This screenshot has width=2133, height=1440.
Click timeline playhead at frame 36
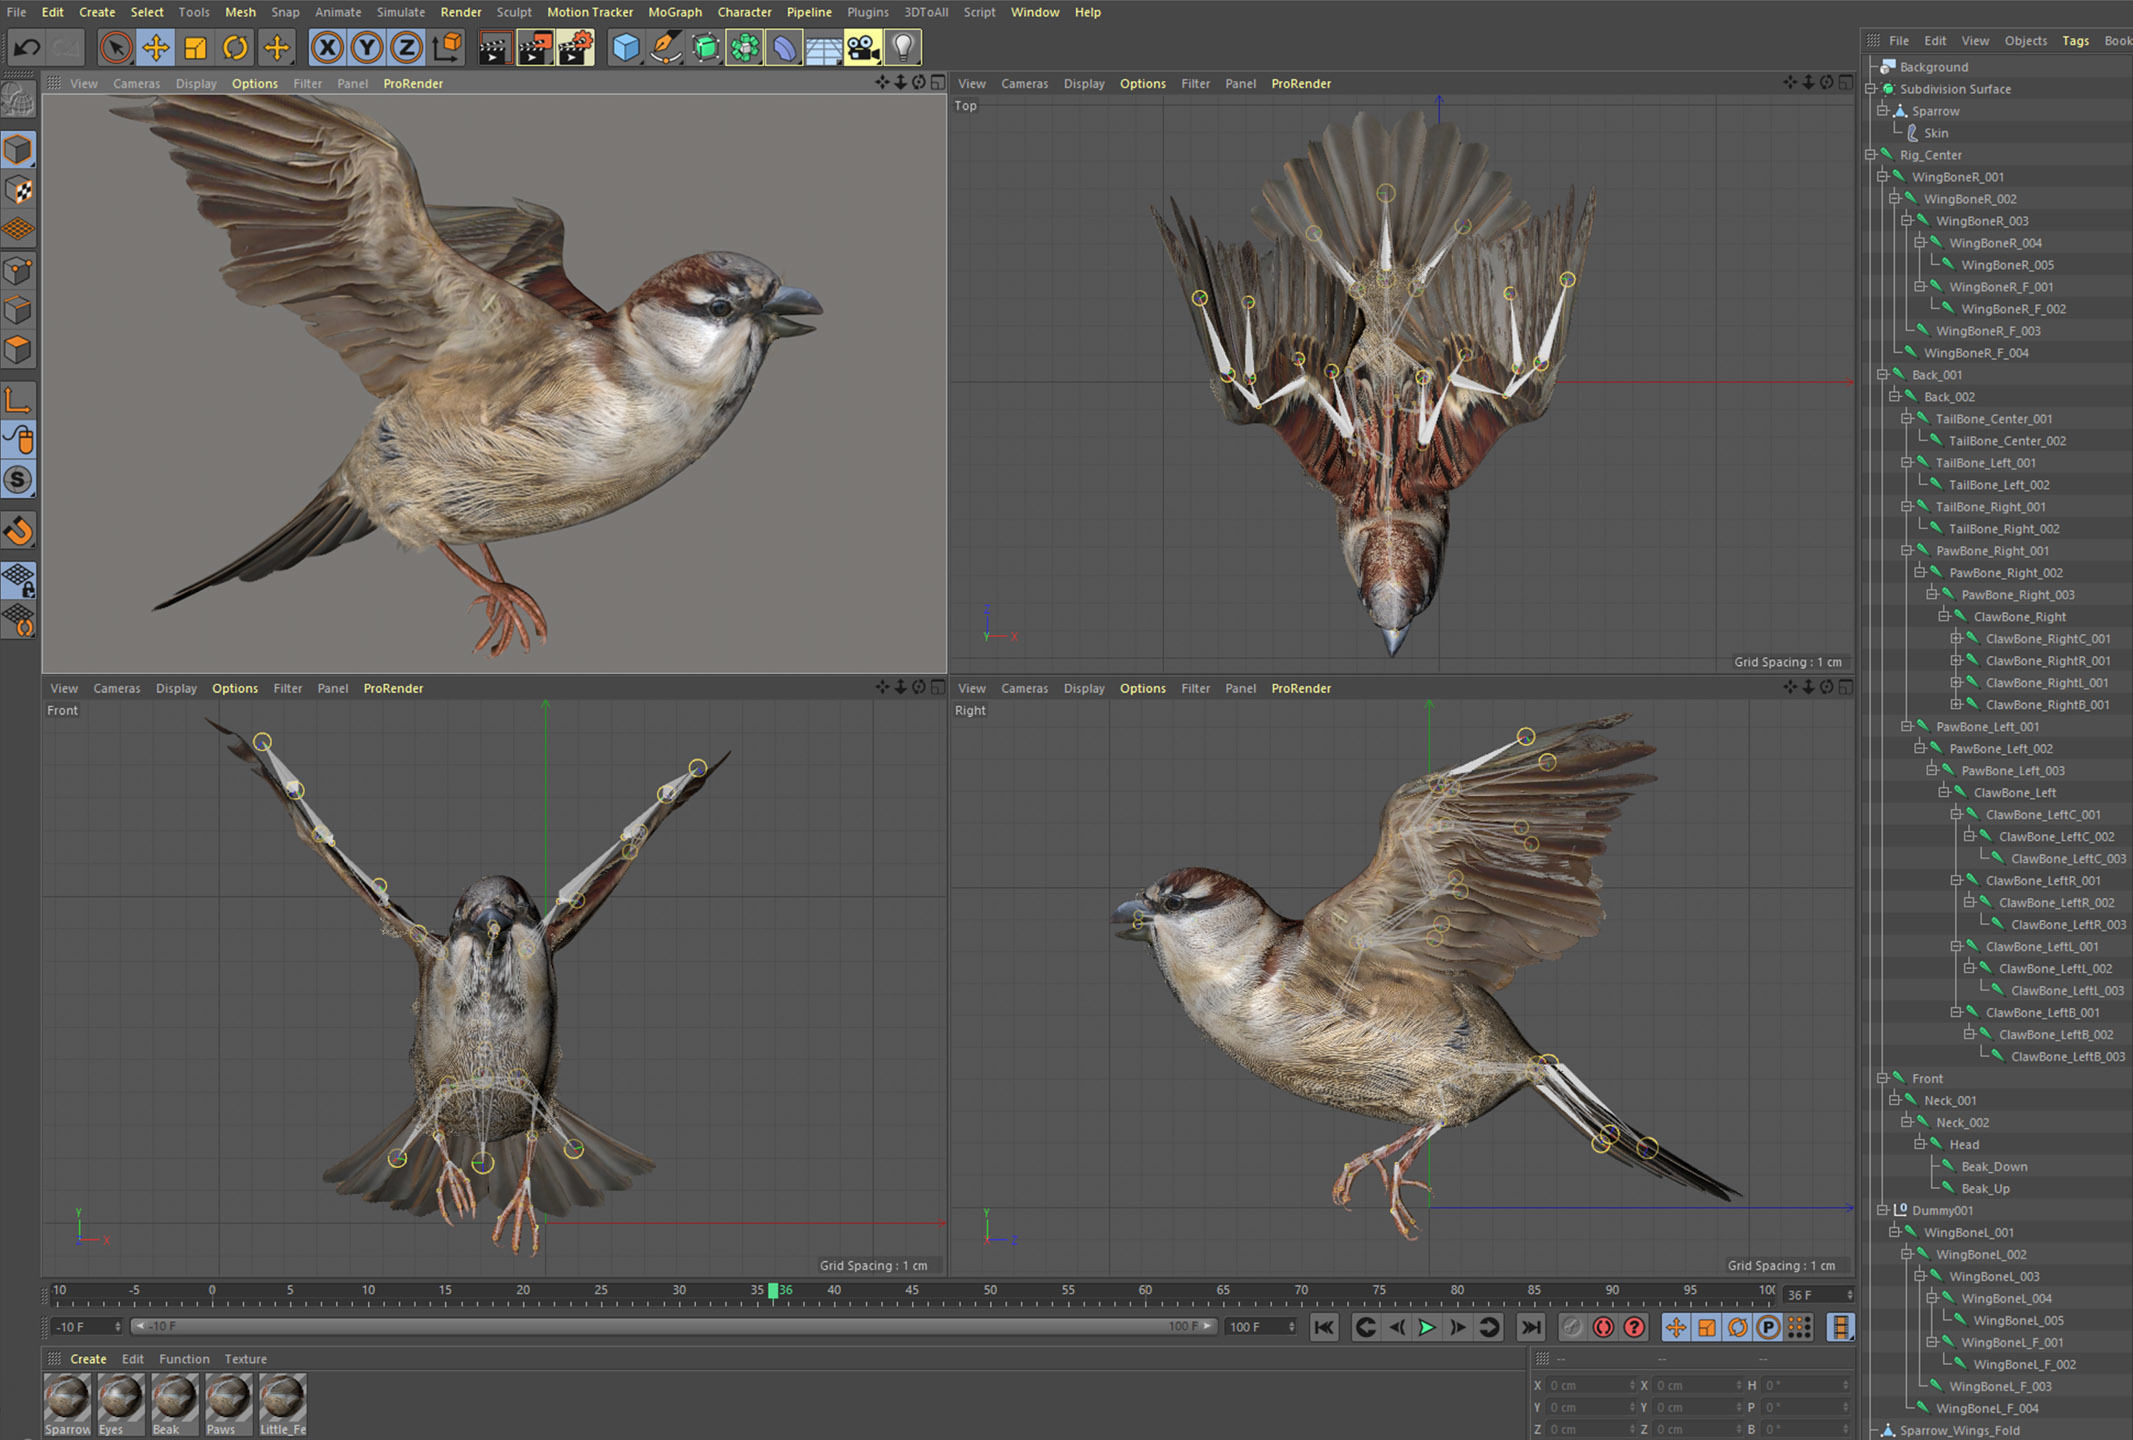click(773, 1290)
